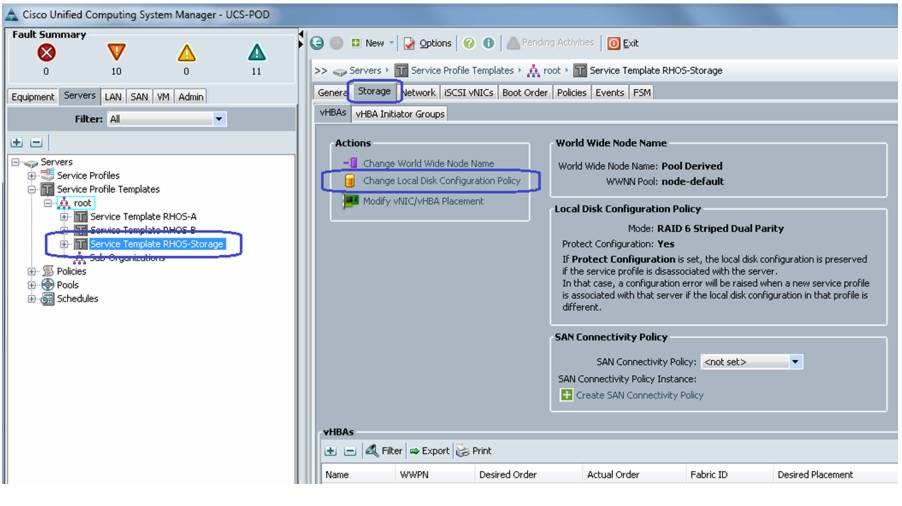Click the Policies tree item

(71, 271)
